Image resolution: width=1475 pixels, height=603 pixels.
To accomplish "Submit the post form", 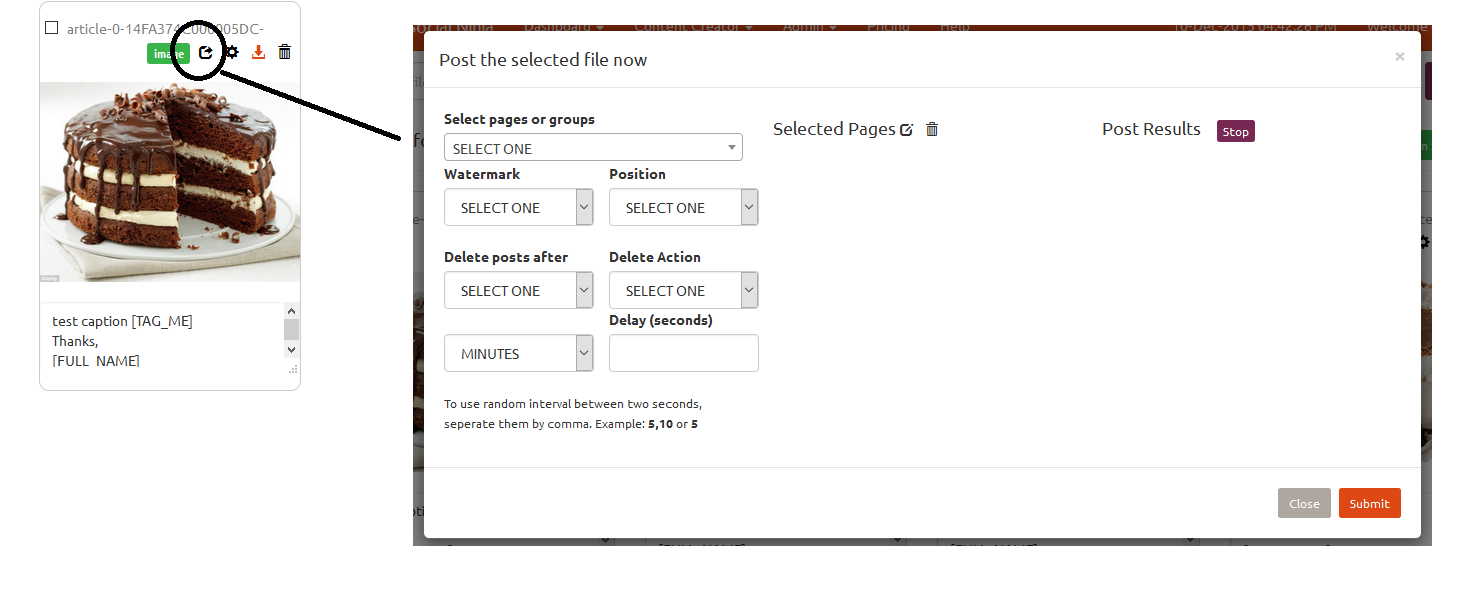I will [1369, 503].
